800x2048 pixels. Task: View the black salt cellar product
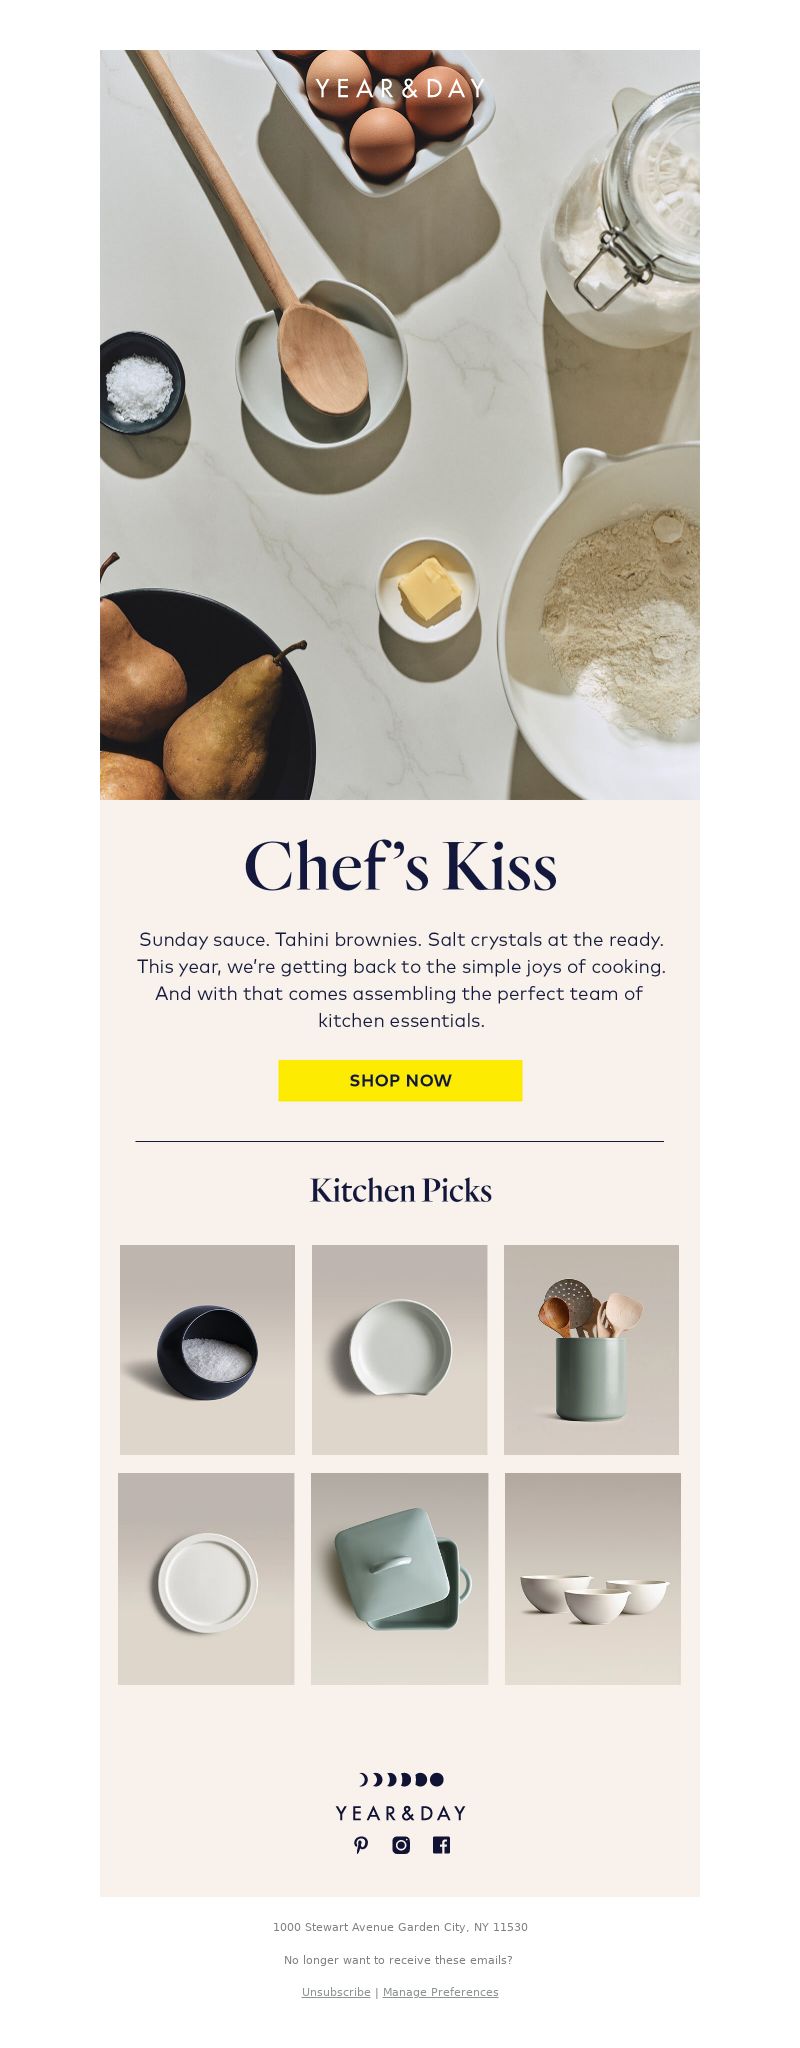207,1349
